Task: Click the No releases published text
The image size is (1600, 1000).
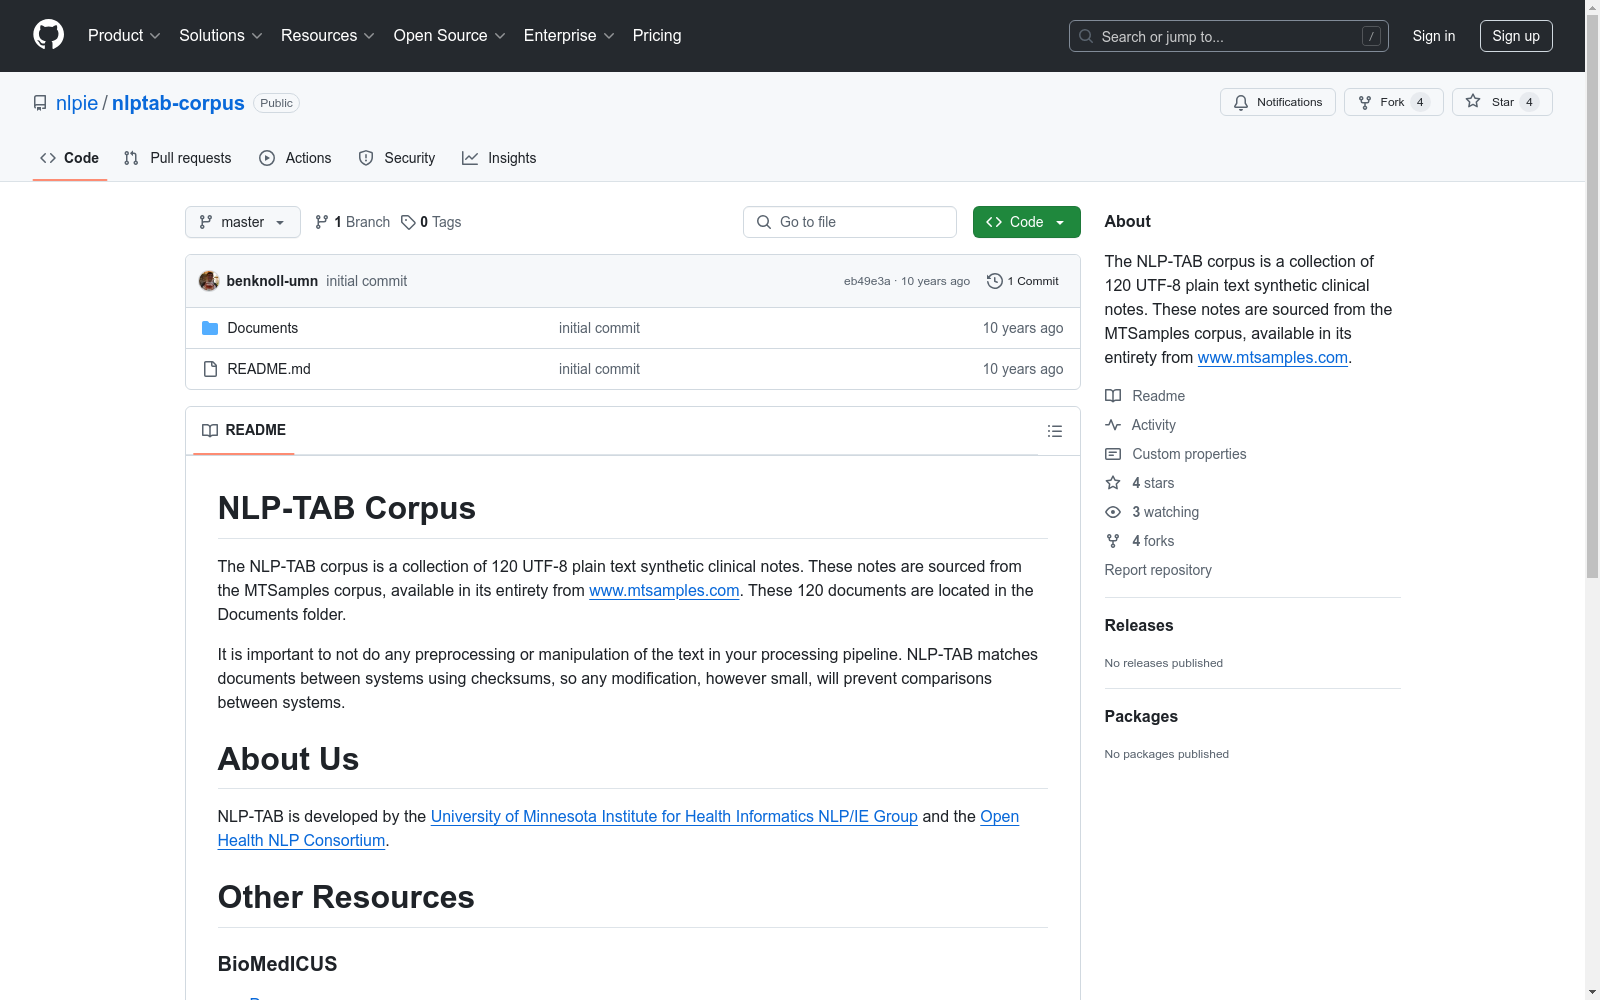Action: pyautogui.click(x=1164, y=663)
